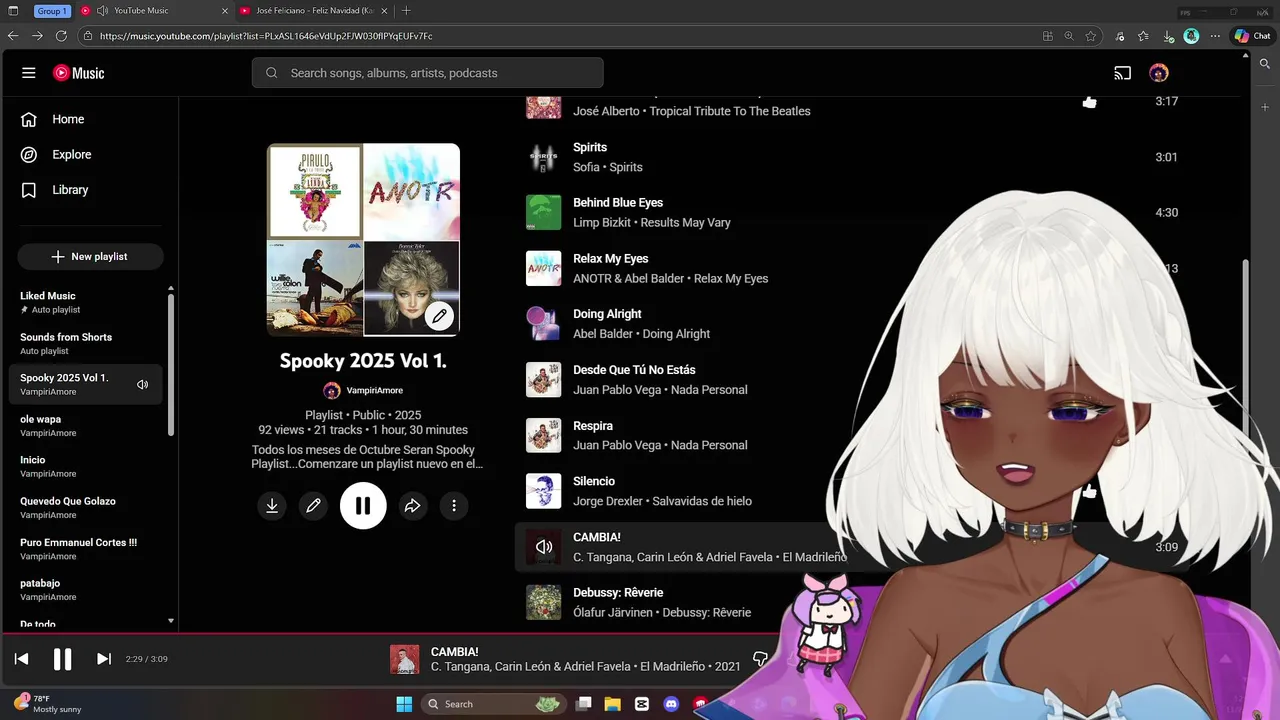Click the Group 1 tab group label
This screenshot has width=1280, height=720.
[51, 11]
